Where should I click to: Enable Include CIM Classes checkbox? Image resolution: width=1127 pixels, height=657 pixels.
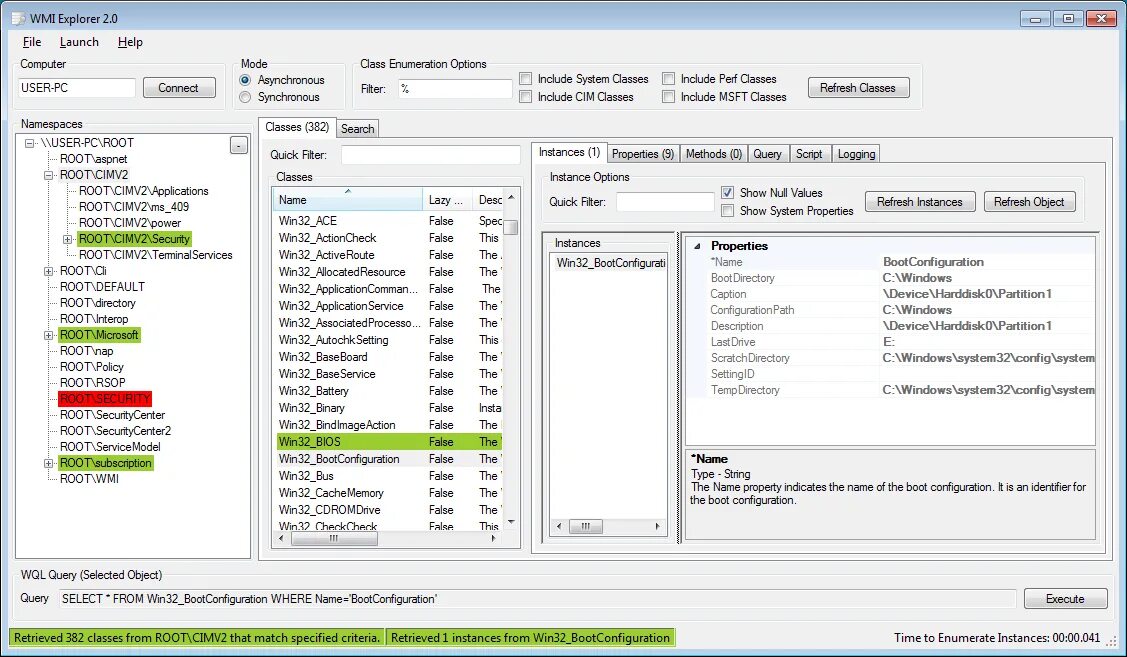tap(525, 96)
